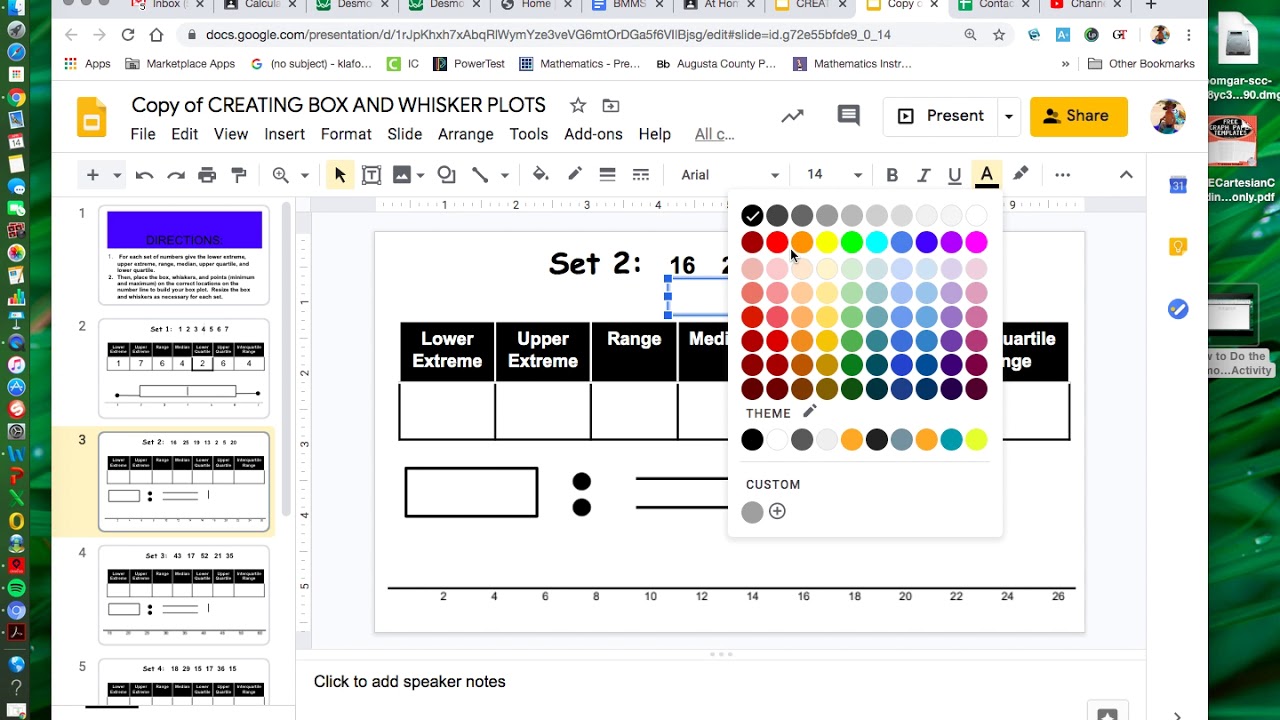Screen dimensions: 1280x720
Task: Open the Arrange menu
Action: pyautogui.click(x=466, y=134)
